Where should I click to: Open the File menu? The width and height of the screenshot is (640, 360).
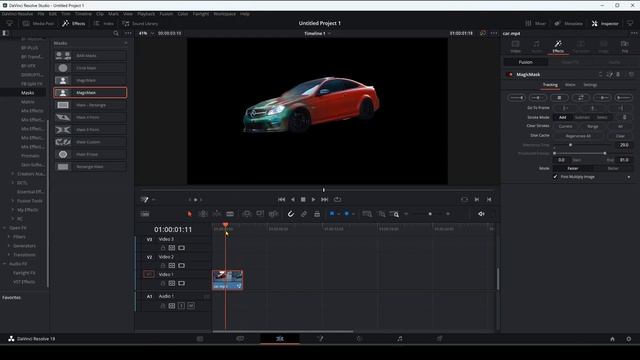tap(41, 14)
